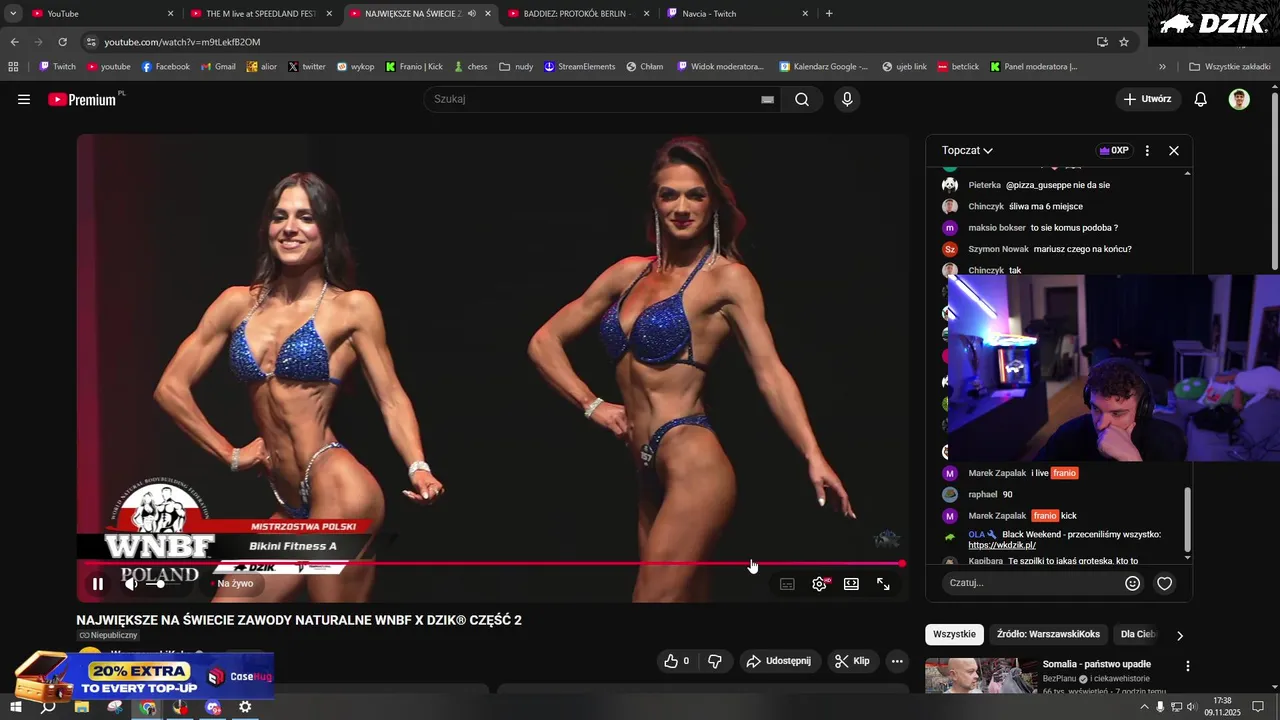
Task: Open the nudy bookmarks folder
Action: pyautogui.click(x=516, y=67)
